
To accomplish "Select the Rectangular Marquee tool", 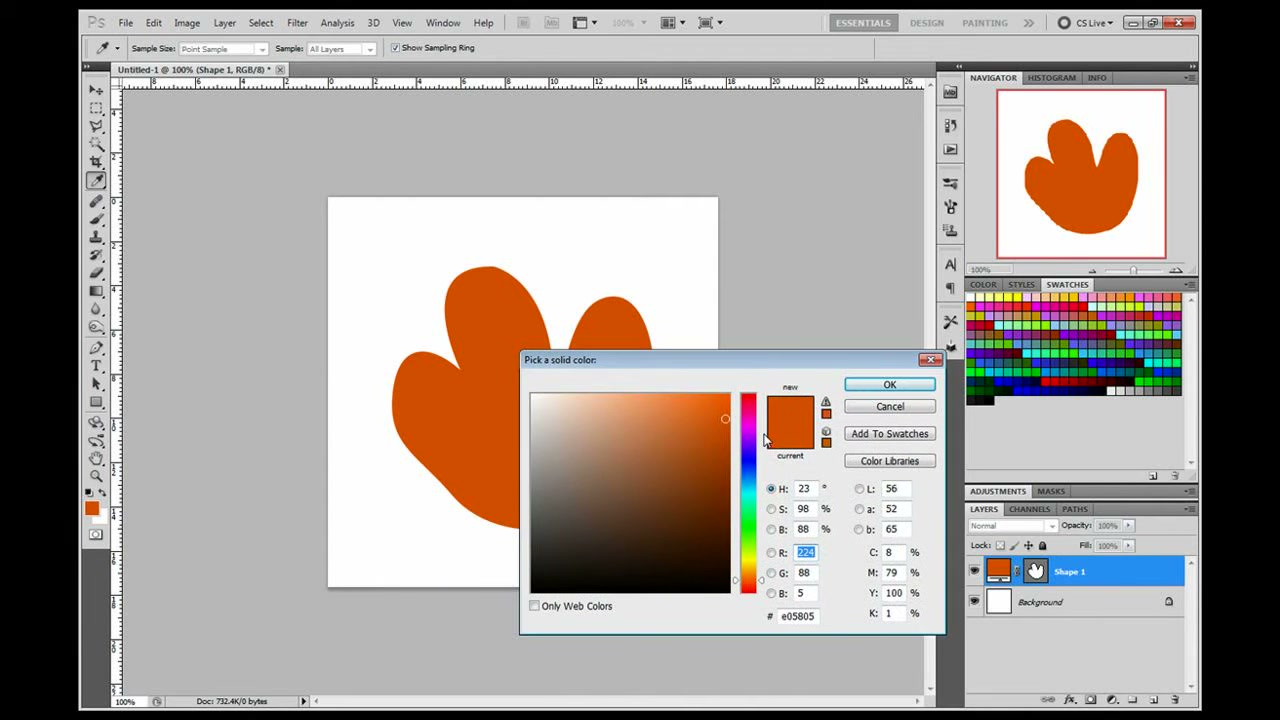I will pos(96,108).
